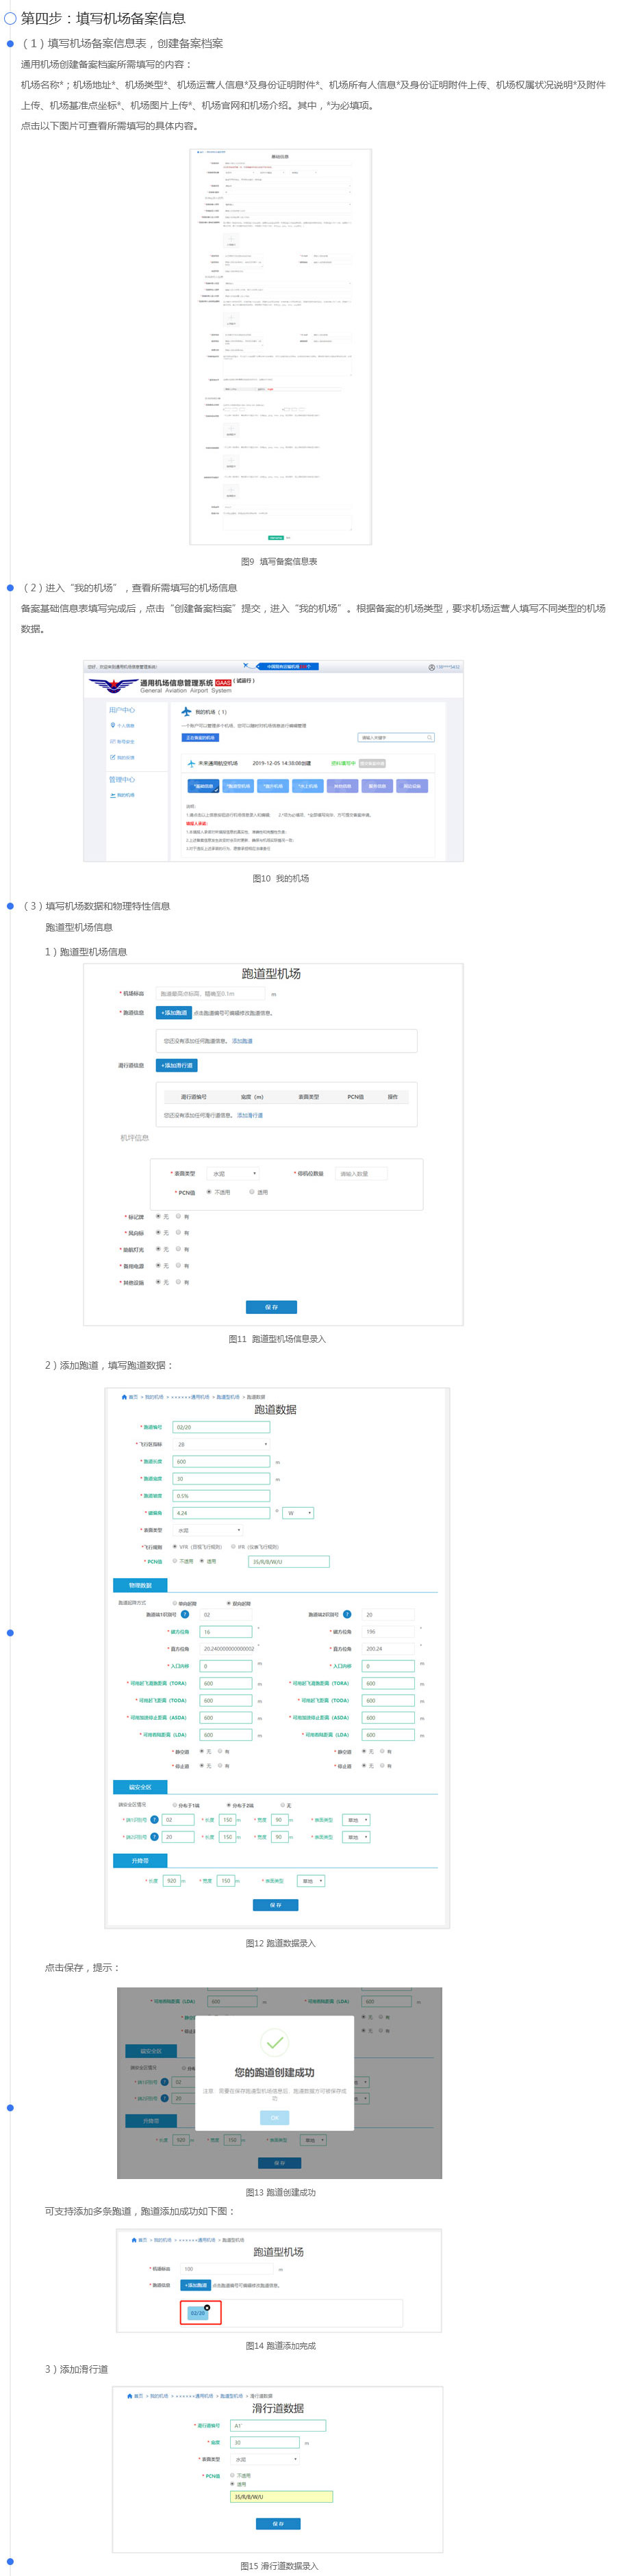Select the VFR flight rule radio button
The image size is (634, 2576).
point(174,1547)
